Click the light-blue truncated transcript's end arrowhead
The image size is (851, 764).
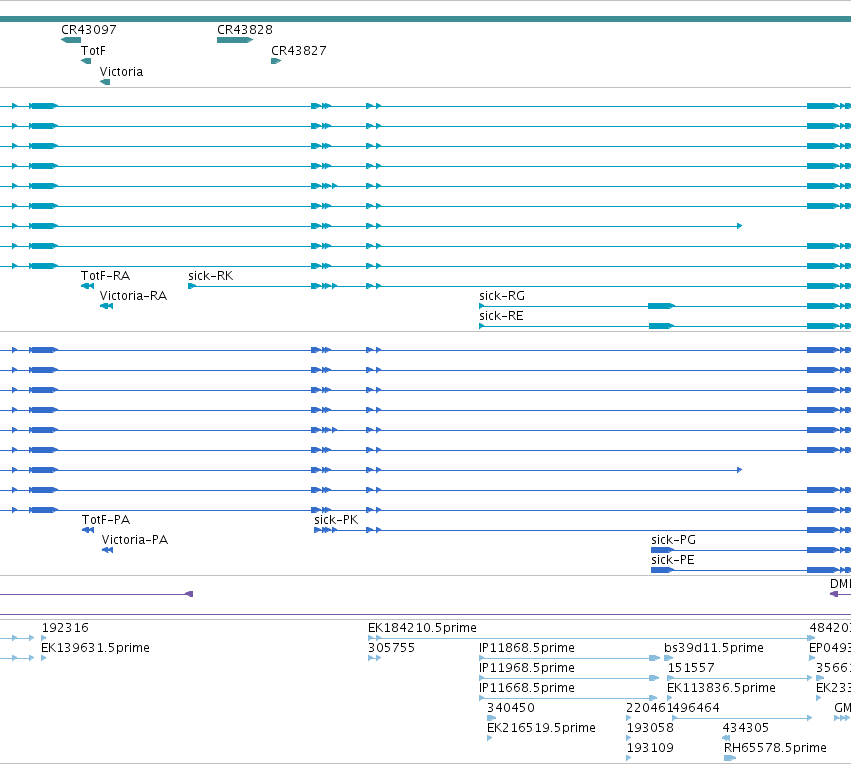739,226
